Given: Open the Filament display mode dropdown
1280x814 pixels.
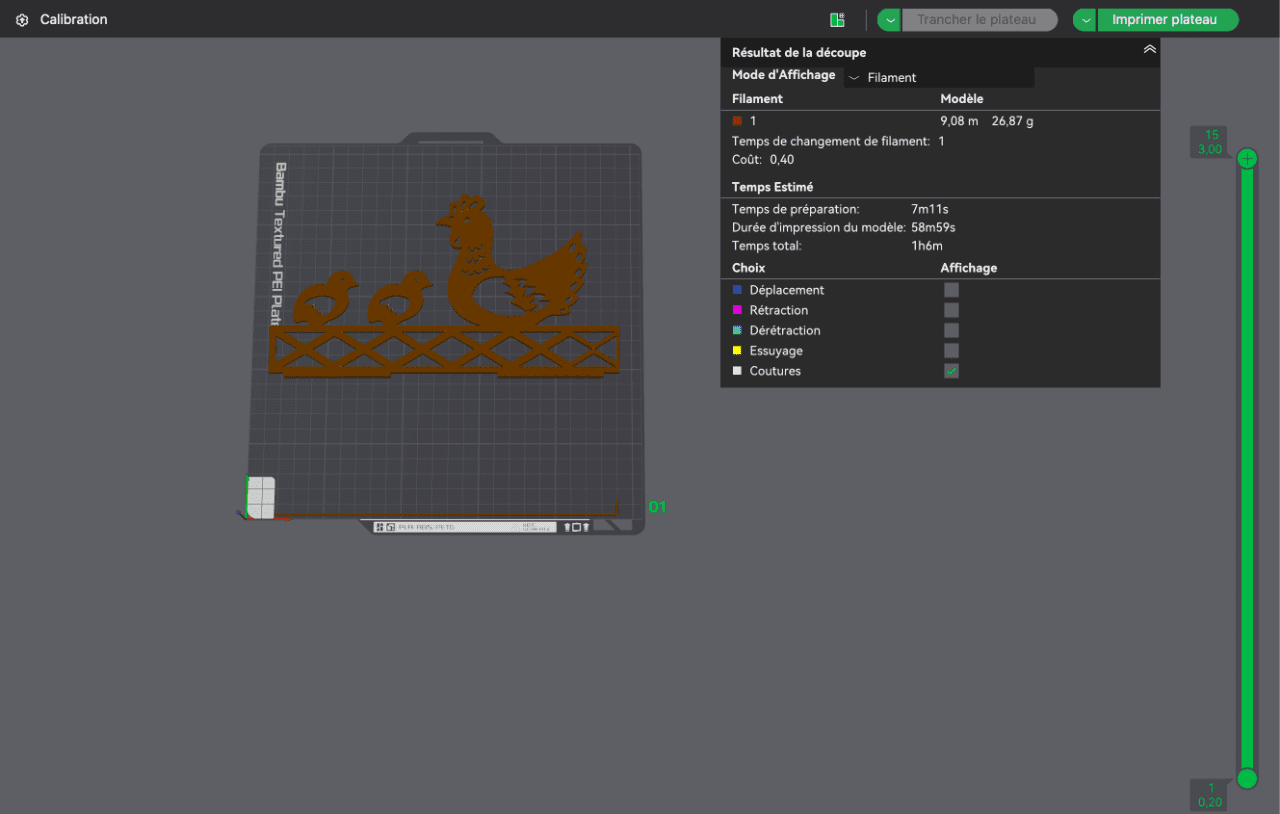Looking at the screenshot, I should (938, 77).
